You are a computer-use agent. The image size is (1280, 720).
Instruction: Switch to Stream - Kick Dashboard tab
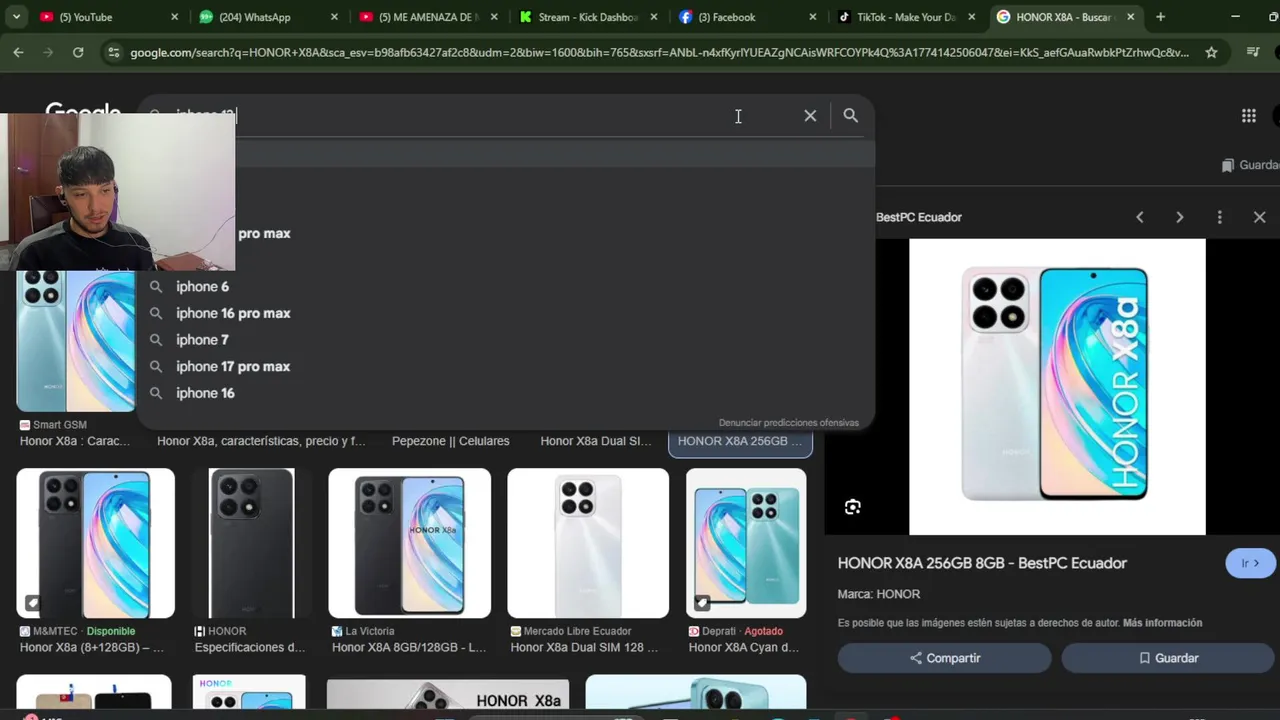pyautogui.click(x=588, y=17)
